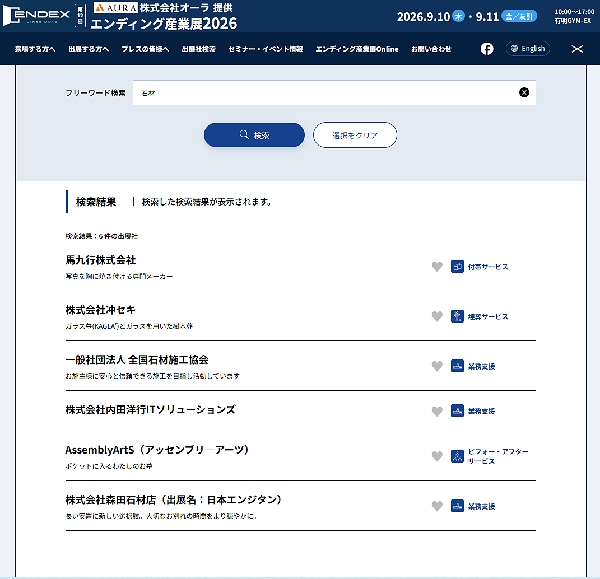The width and height of the screenshot is (600, 579).
Task: Favorite AssemblyArtS with the heart icon
Action: coord(437,456)
